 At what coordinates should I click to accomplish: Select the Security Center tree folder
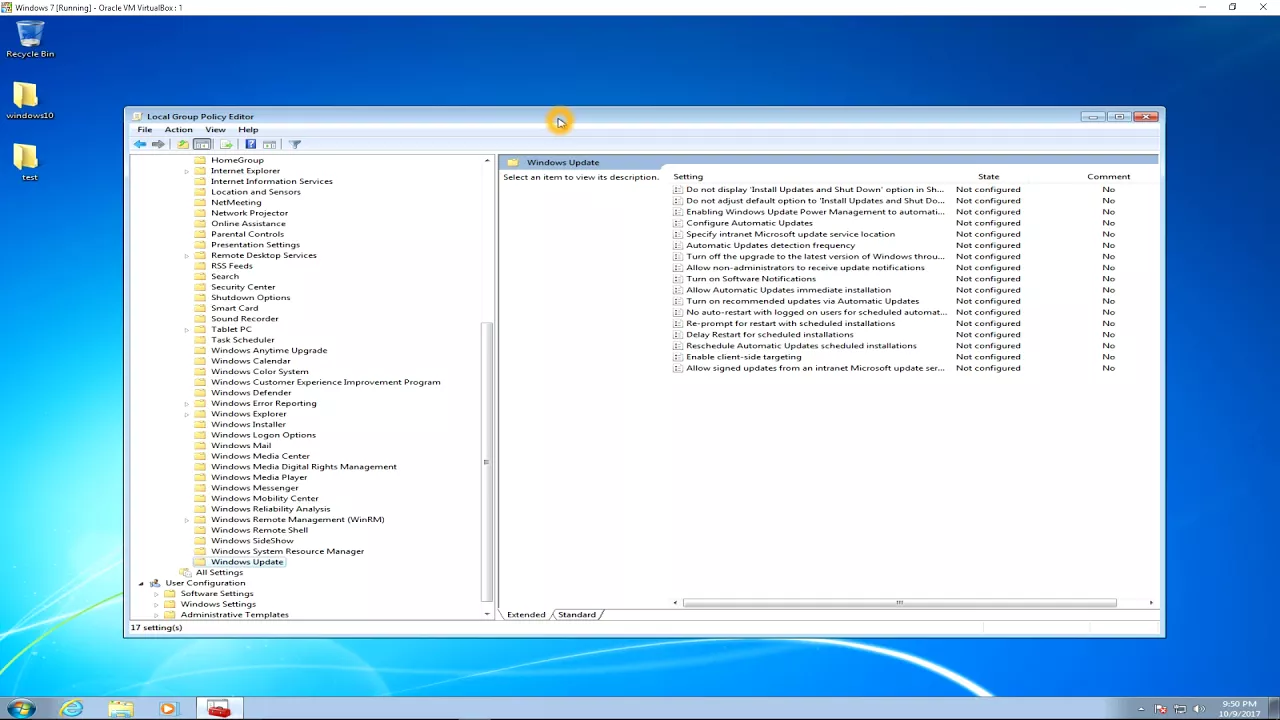point(243,287)
